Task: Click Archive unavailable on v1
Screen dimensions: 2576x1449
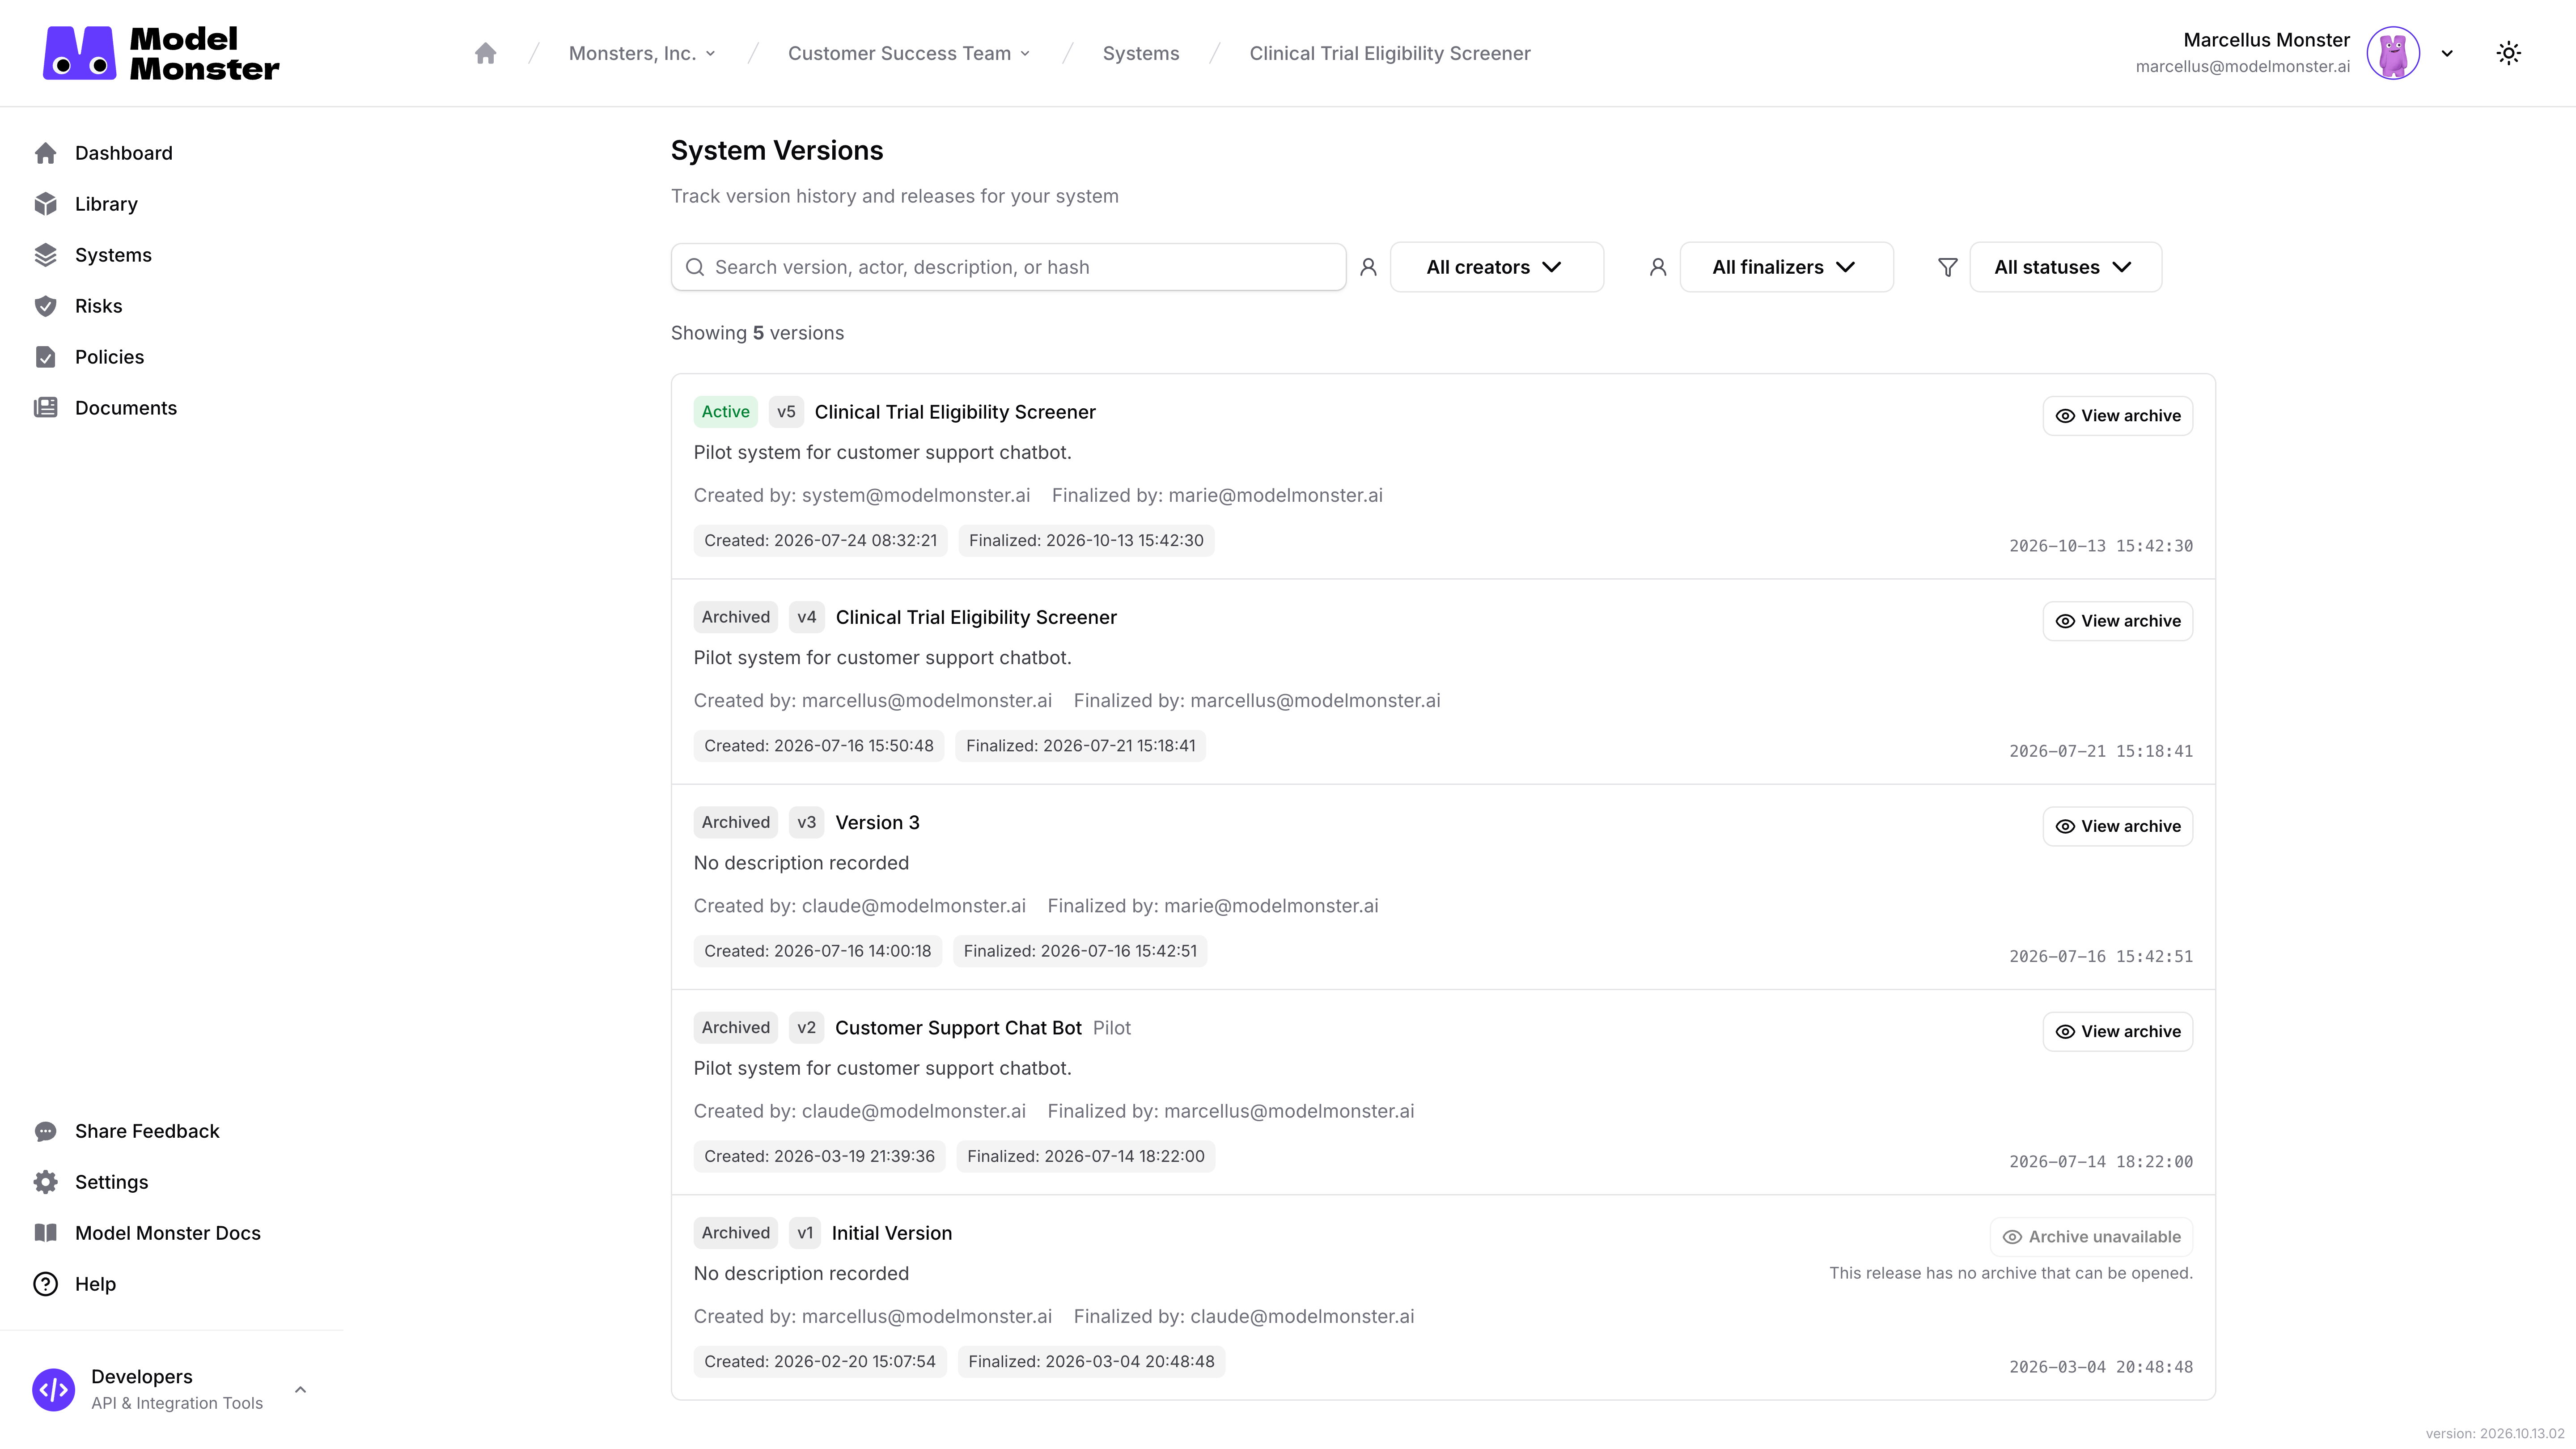Action: [2091, 1237]
